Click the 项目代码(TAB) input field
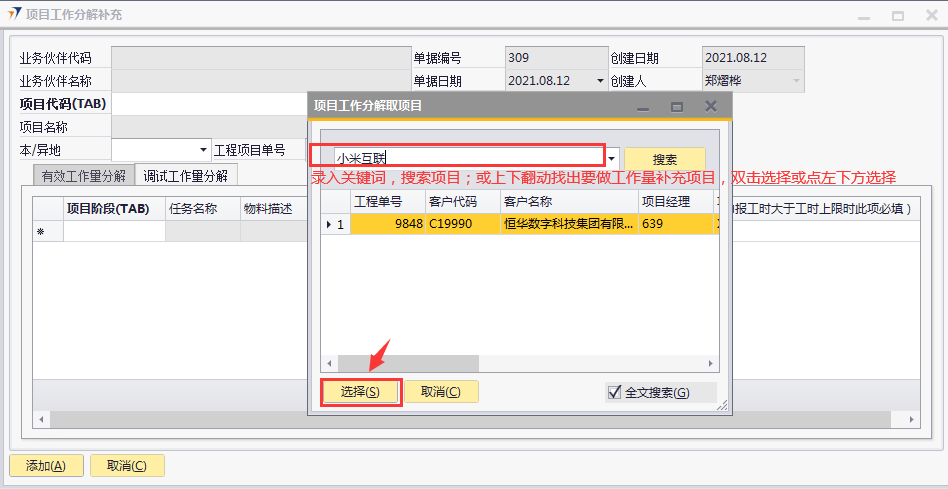 [x=208, y=104]
